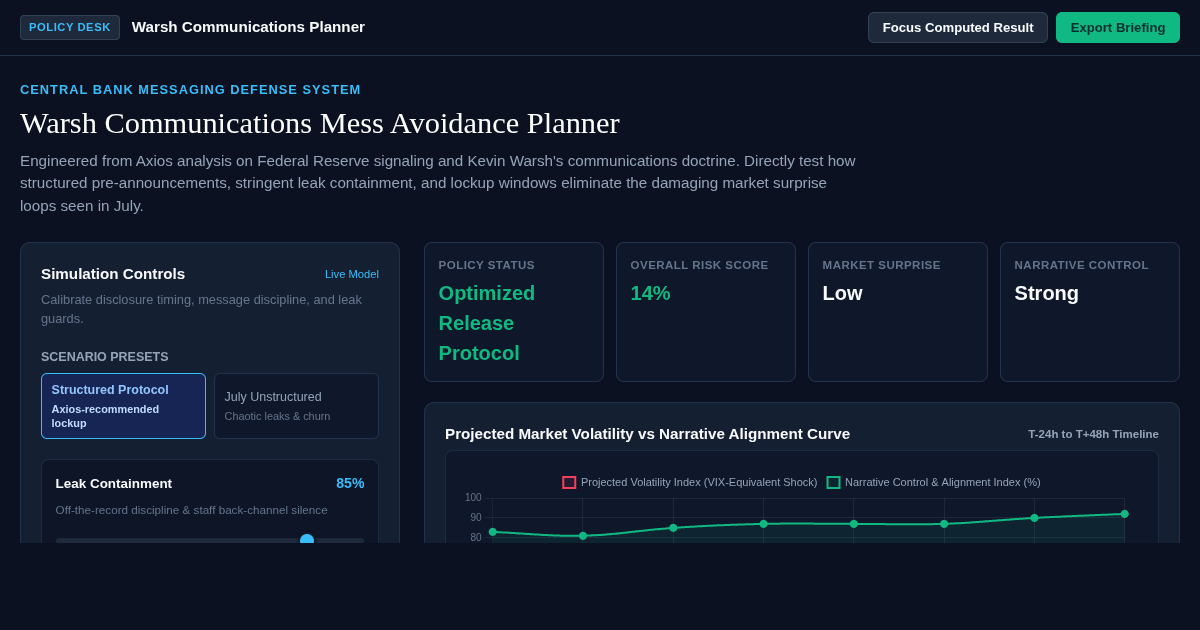Image resolution: width=1200 pixels, height=630 pixels.
Task: Adjust the Leak Containment slider handle
Action: click(307, 540)
